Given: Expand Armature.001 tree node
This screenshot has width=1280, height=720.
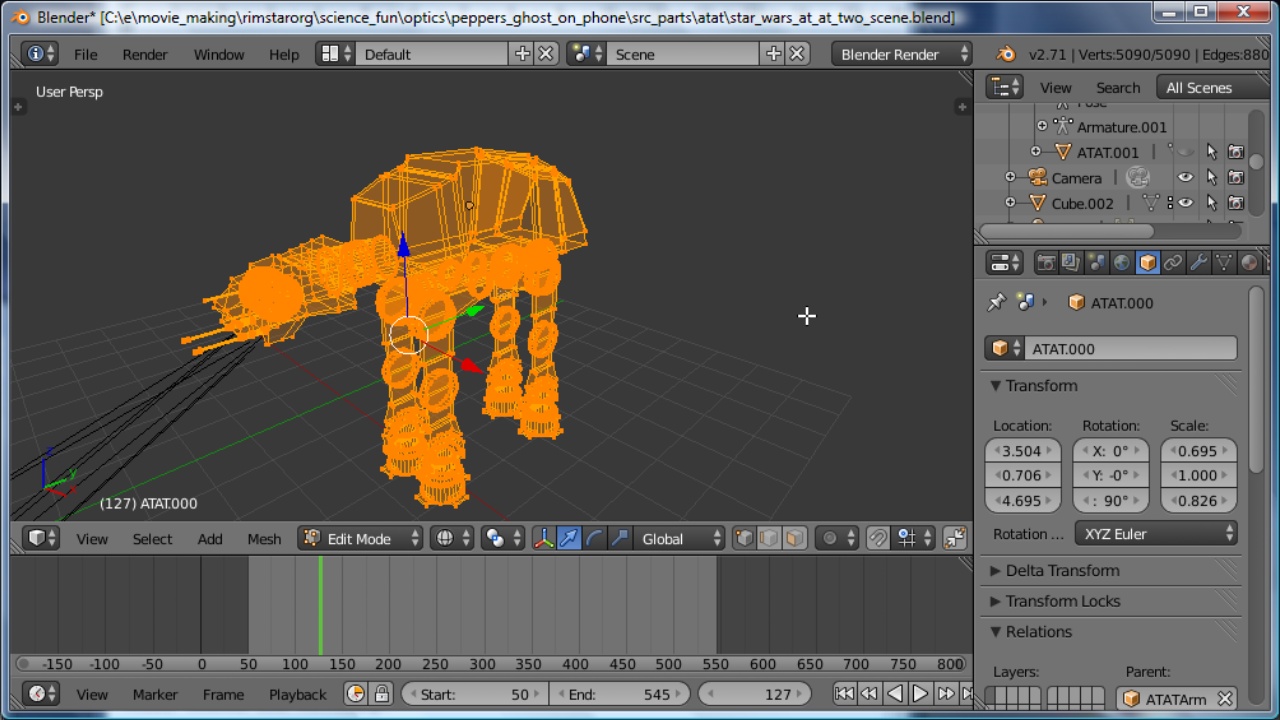Looking at the screenshot, I should (1042, 126).
